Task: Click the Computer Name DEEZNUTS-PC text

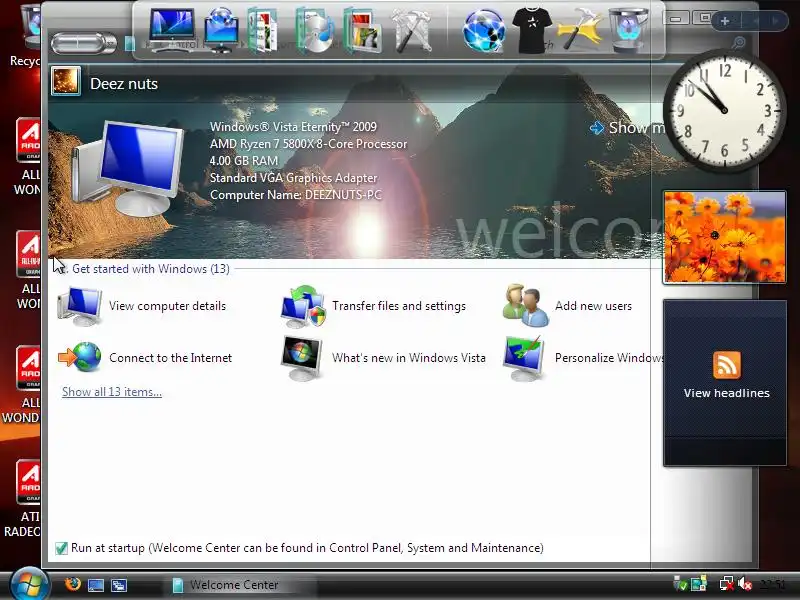Action: coord(296,195)
